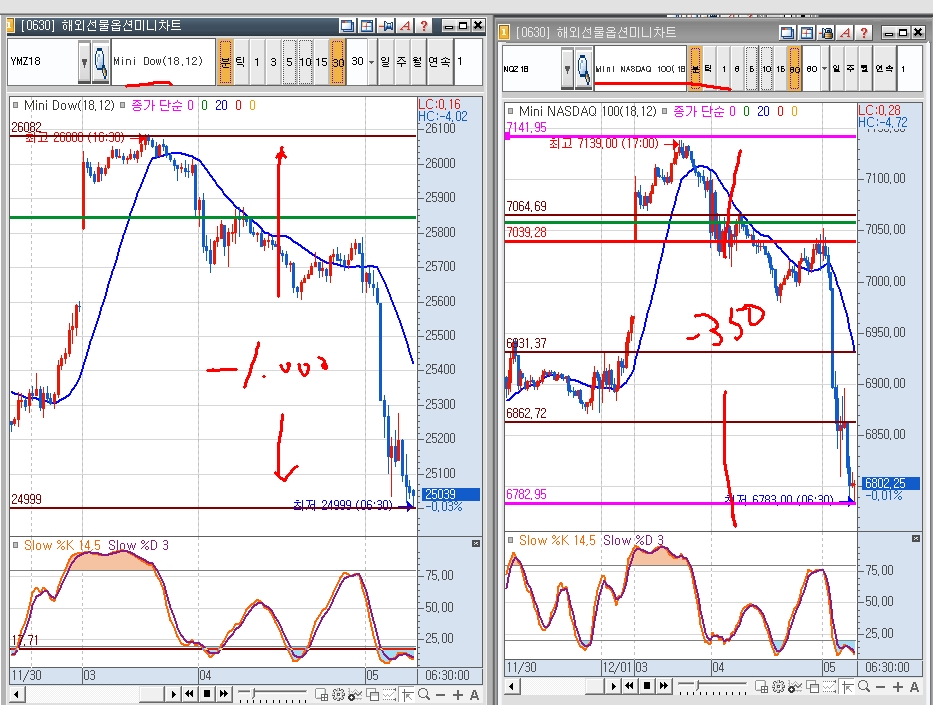Toggle 분 (minute) mode in Mini NASDAQ window
This screenshot has height=705, width=933.
pyautogui.click(x=695, y=69)
